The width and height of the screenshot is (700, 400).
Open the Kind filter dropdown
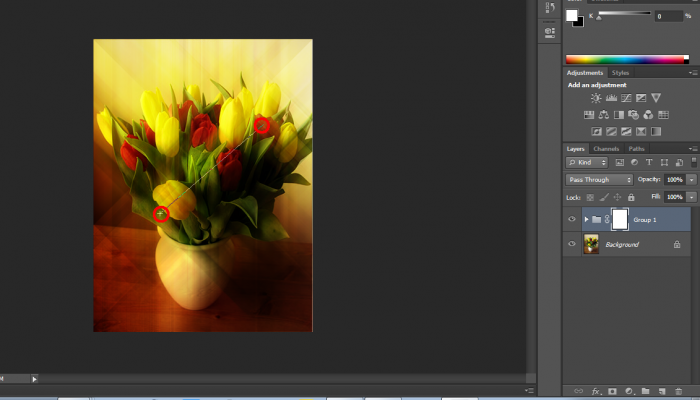pyautogui.click(x=587, y=162)
